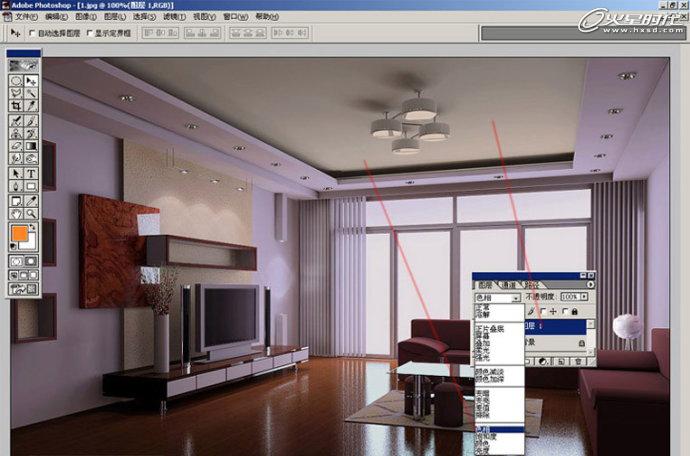Select the Notes tool
690x456 pixels.
click(16, 201)
